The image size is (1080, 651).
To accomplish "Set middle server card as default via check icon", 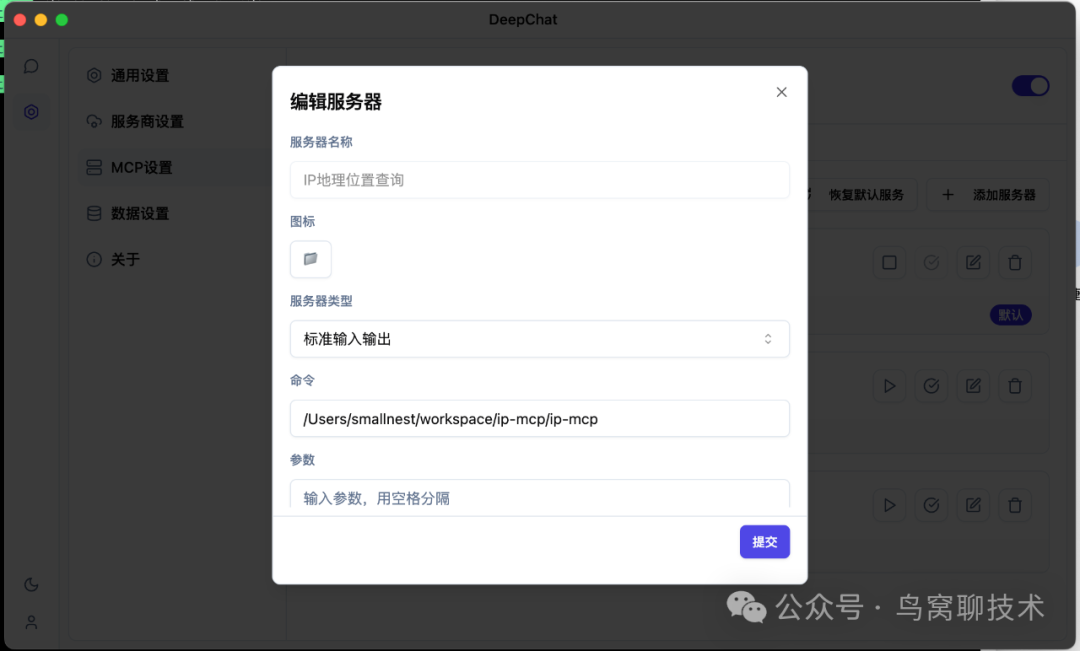I will [x=931, y=386].
